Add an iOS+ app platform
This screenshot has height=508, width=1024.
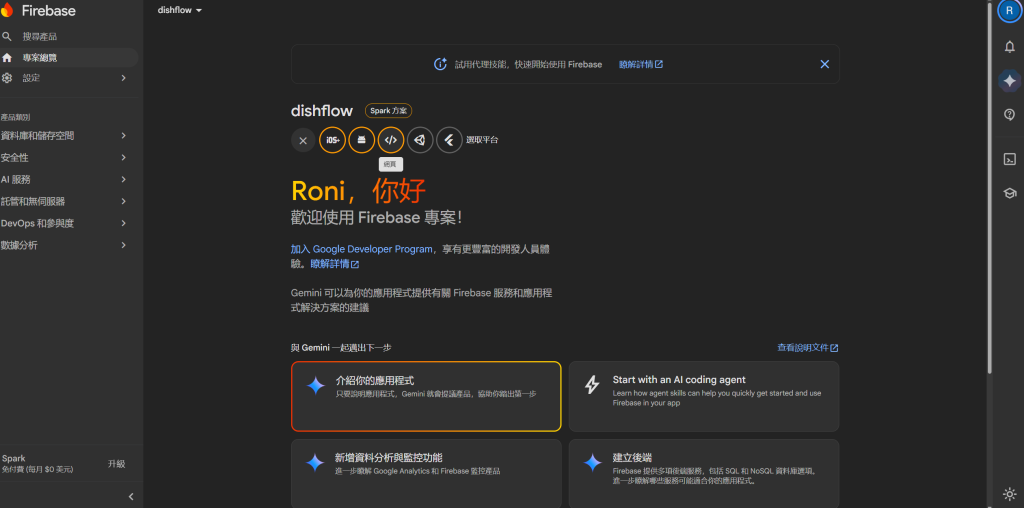(x=332, y=140)
